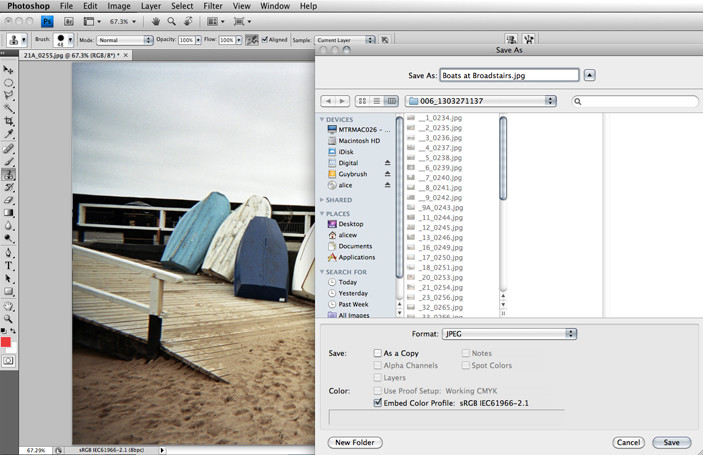Open the Filter menu
The height and width of the screenshot is (455, 703).
212,6
